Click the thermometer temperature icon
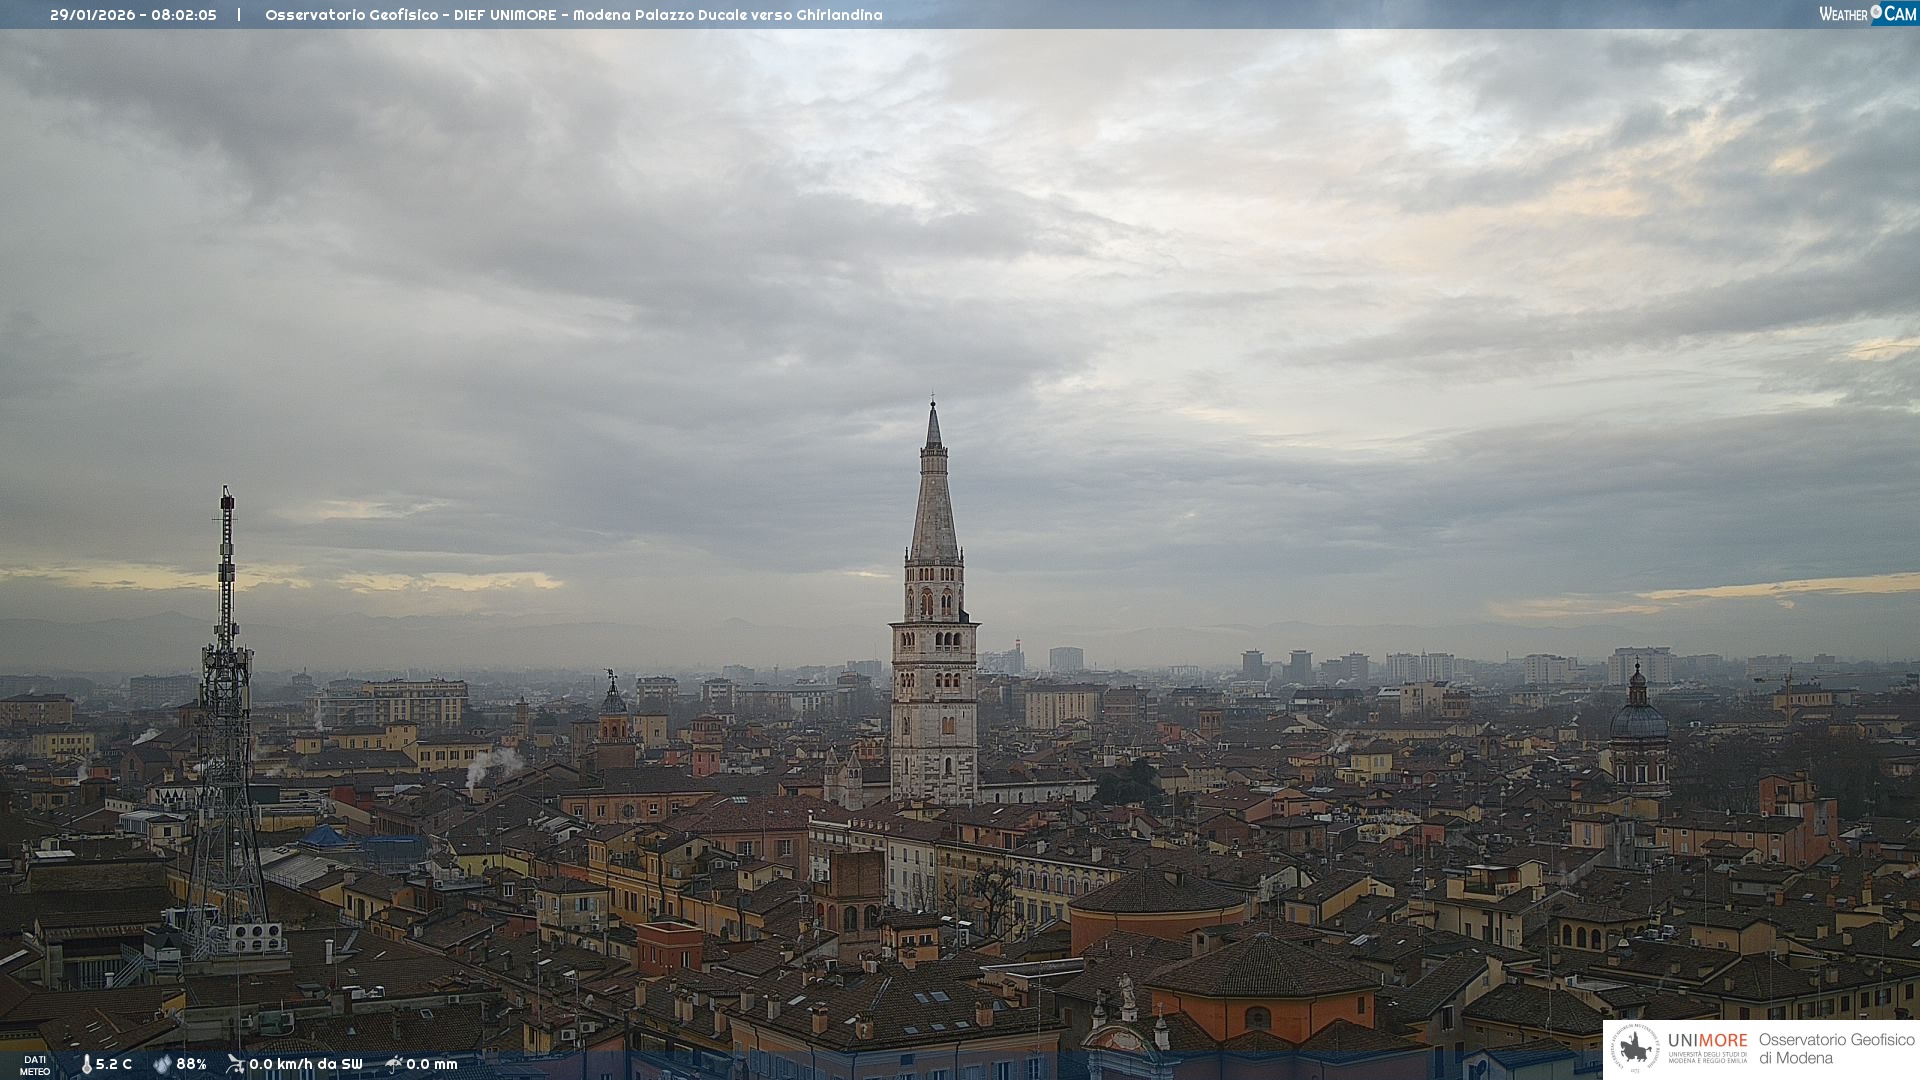1920x1080 pixels. point(86,1064)
